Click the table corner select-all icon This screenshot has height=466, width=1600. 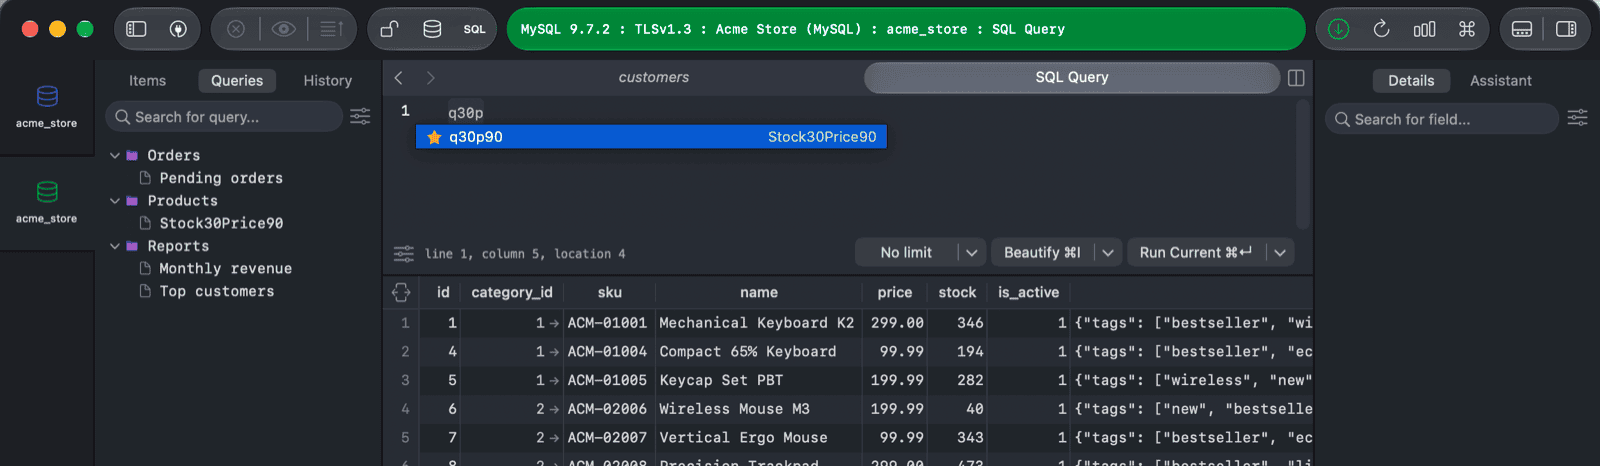(x=401, y=292)
